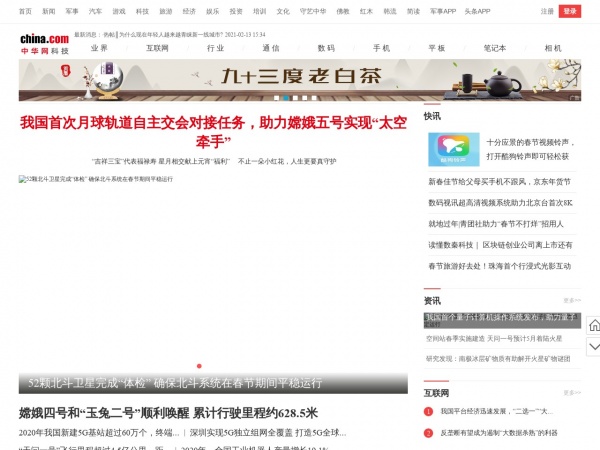600x450 pixels.
Task: Open 红木 in the top navigation
Action: [366, 11]
